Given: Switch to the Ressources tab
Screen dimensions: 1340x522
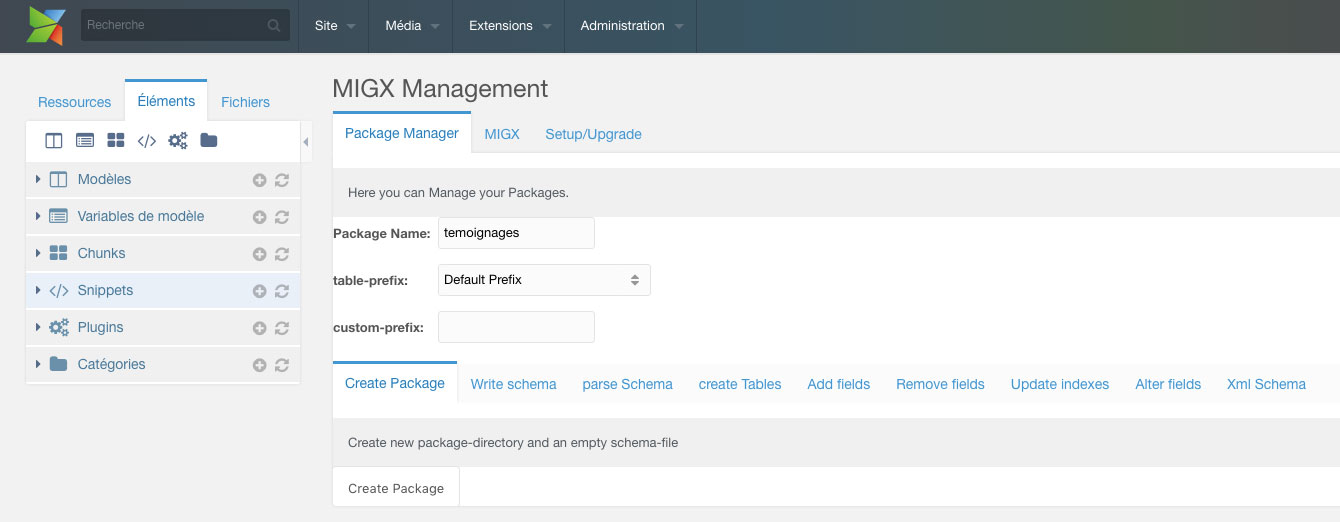Looking at the screenshot, I should (x=74, y=102).
